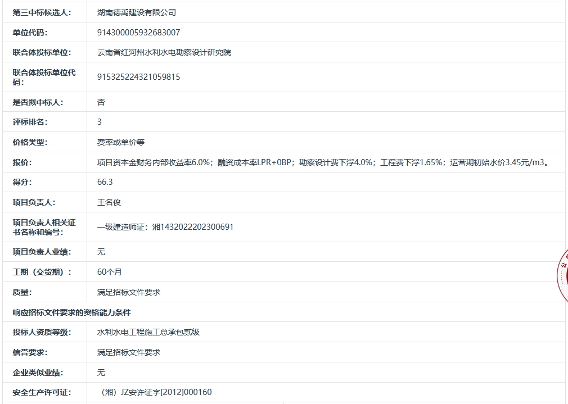This screenshot has width=568, height=404.
Task: Click the '价格类型:' label
Action: 30,142
